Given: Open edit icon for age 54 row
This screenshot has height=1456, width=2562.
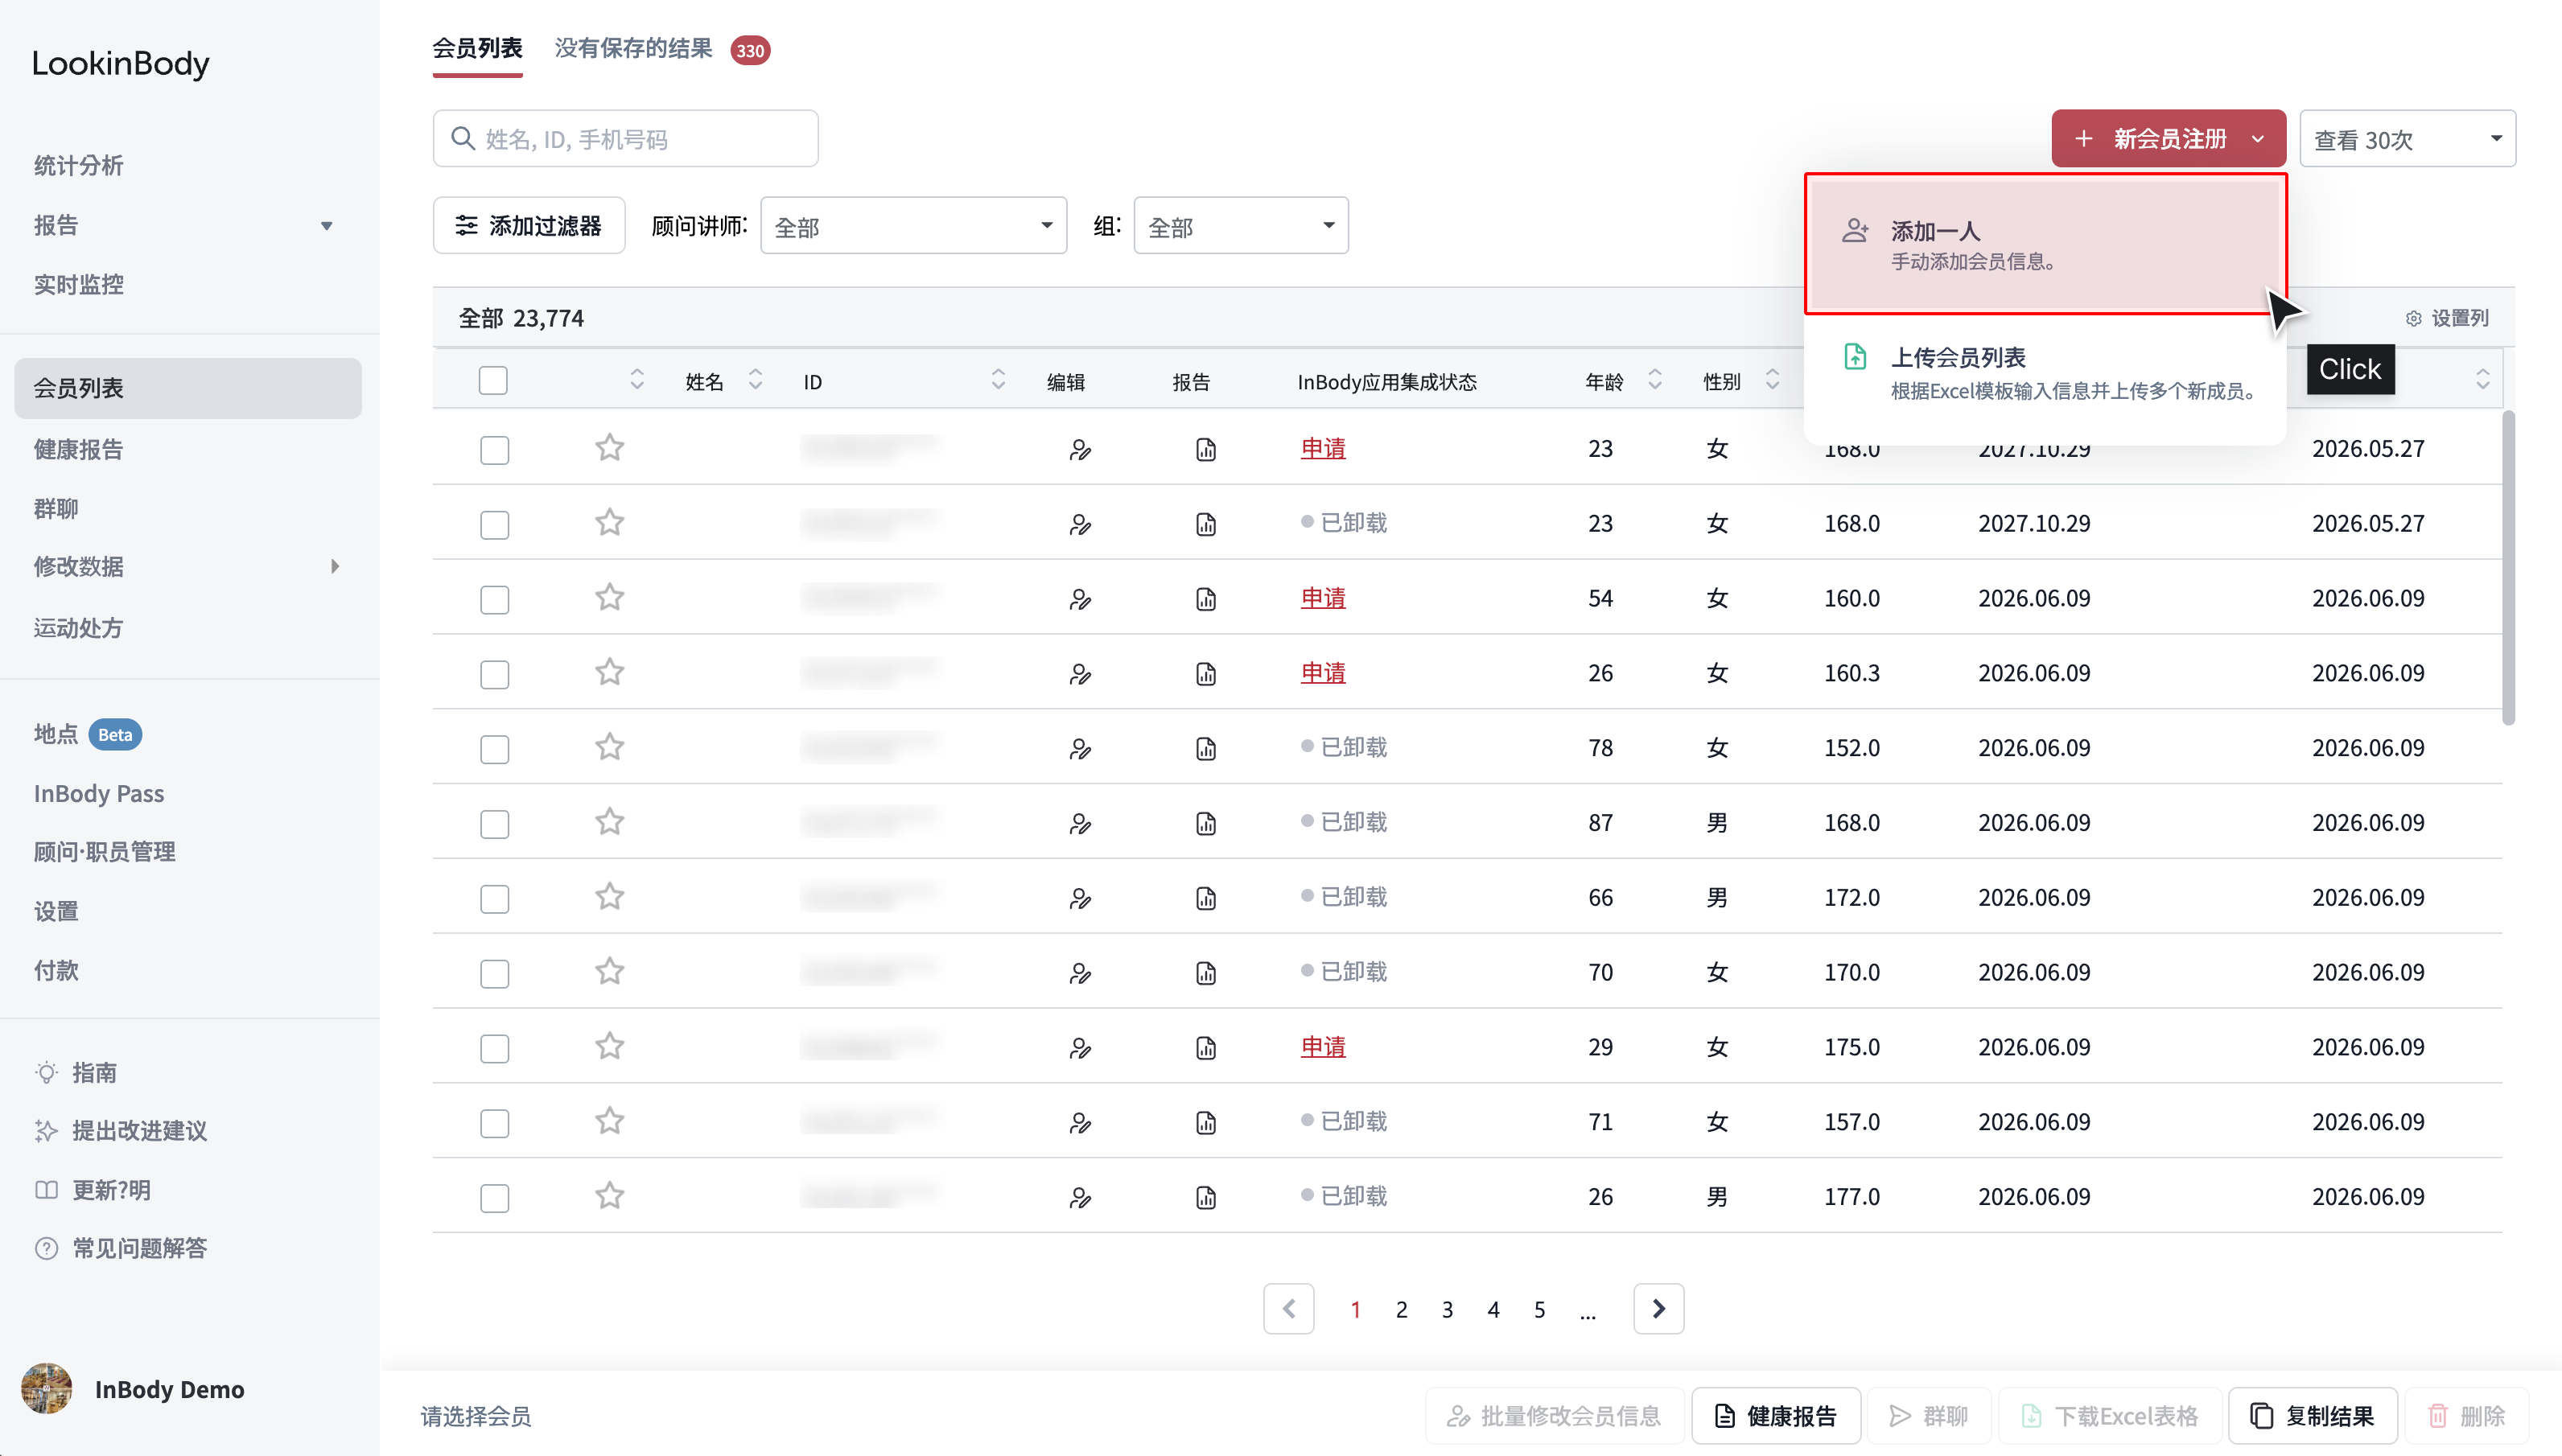Looking at the screenshot, I should coord(1080,599).
